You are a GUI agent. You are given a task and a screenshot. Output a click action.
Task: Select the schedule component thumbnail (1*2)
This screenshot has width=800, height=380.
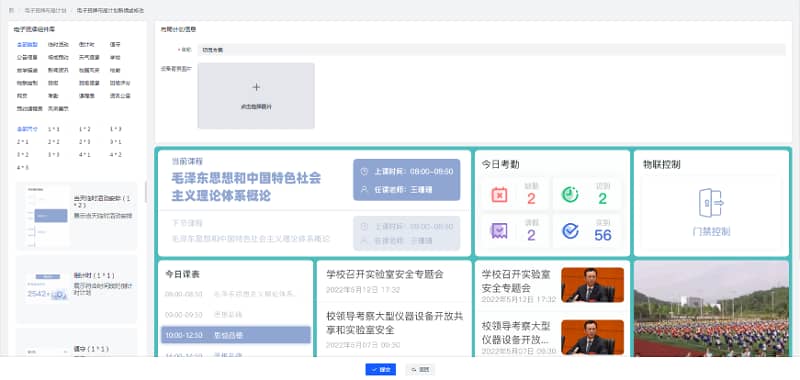(47, 216)
